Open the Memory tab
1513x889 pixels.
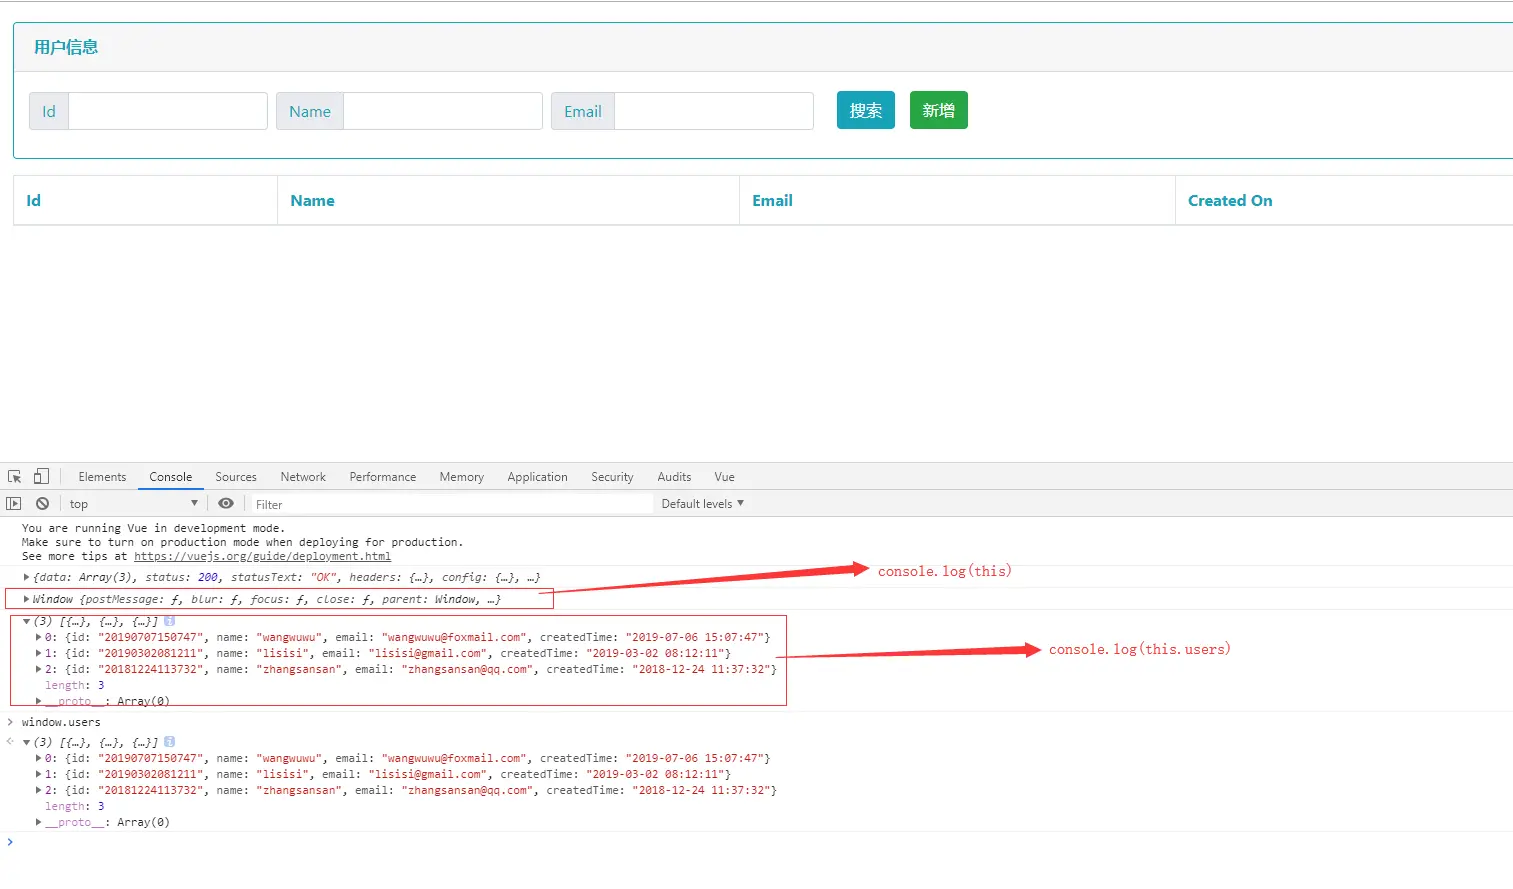(x=461, y=477)
